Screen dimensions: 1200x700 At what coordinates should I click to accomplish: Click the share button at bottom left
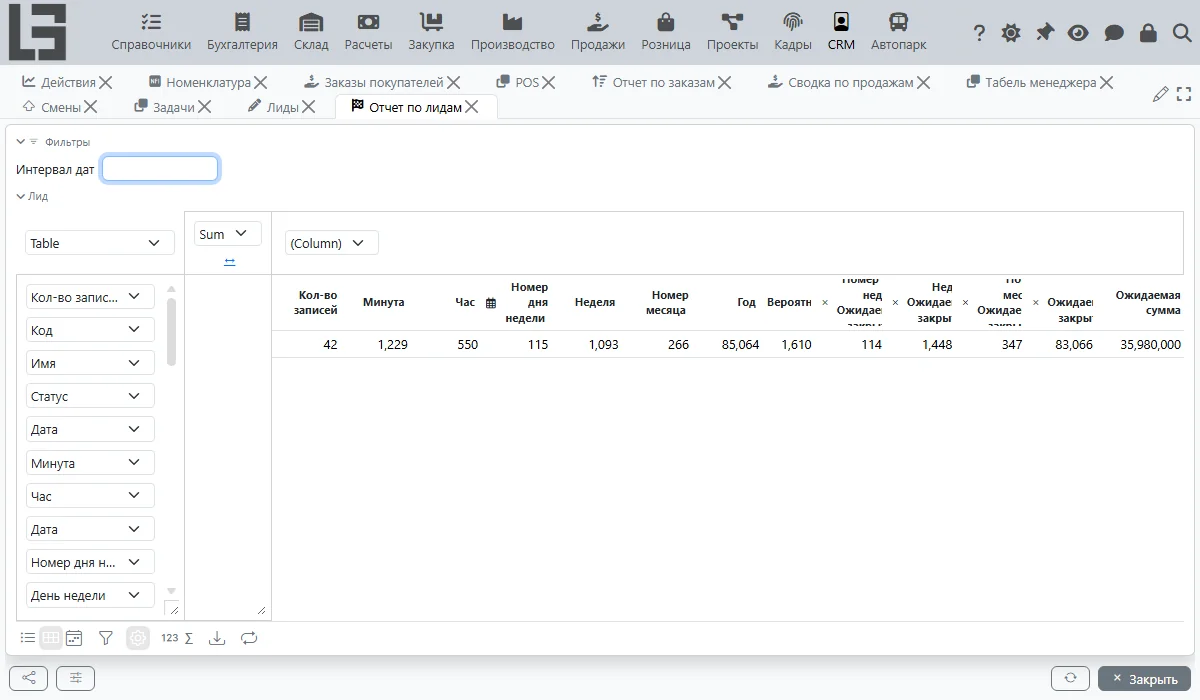click(x=28, y=678)
